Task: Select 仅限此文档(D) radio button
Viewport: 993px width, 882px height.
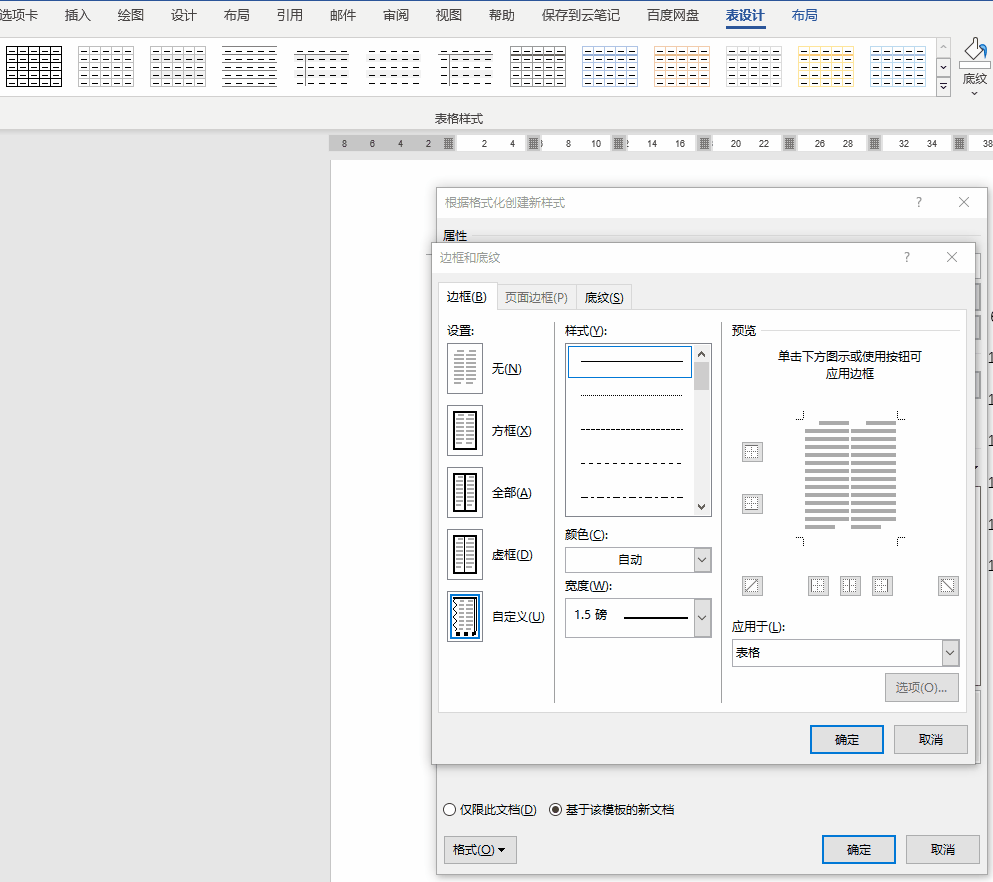Action: tap(450, 810)
